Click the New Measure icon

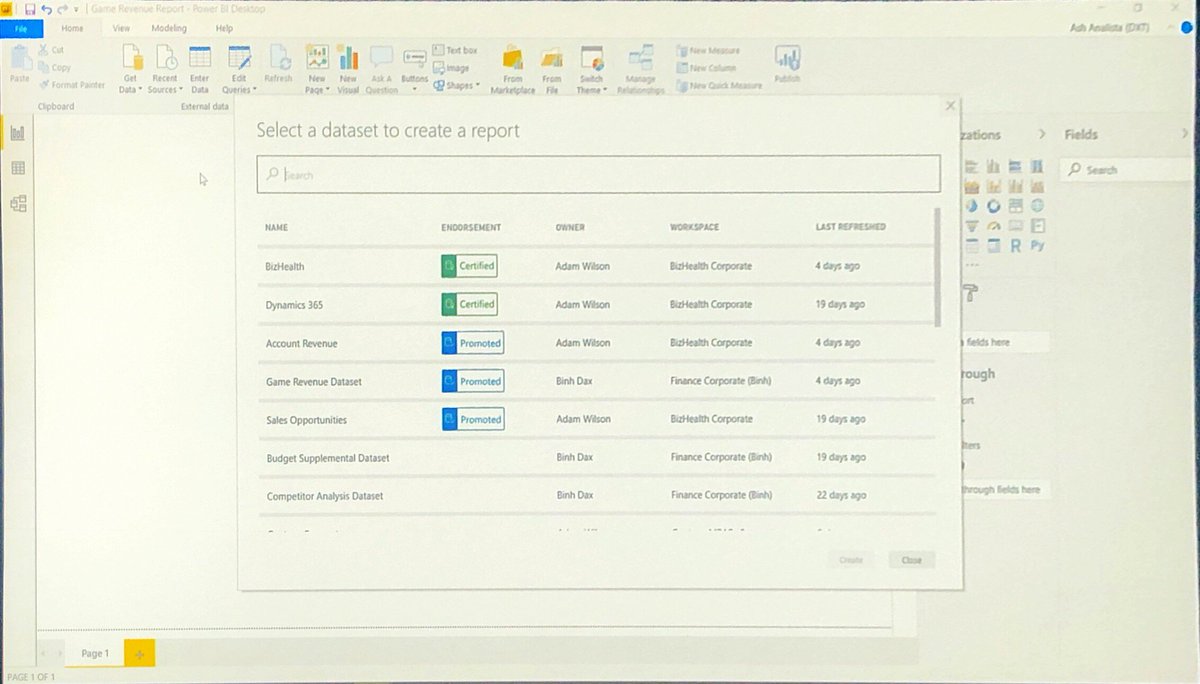(683, 50)
